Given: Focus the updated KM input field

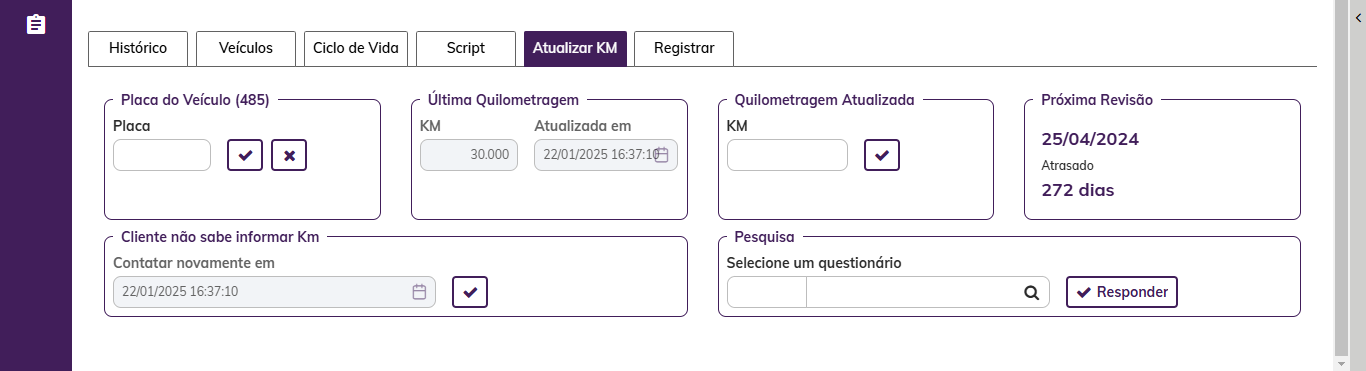Looking at the screenshot, I should 787,155.
